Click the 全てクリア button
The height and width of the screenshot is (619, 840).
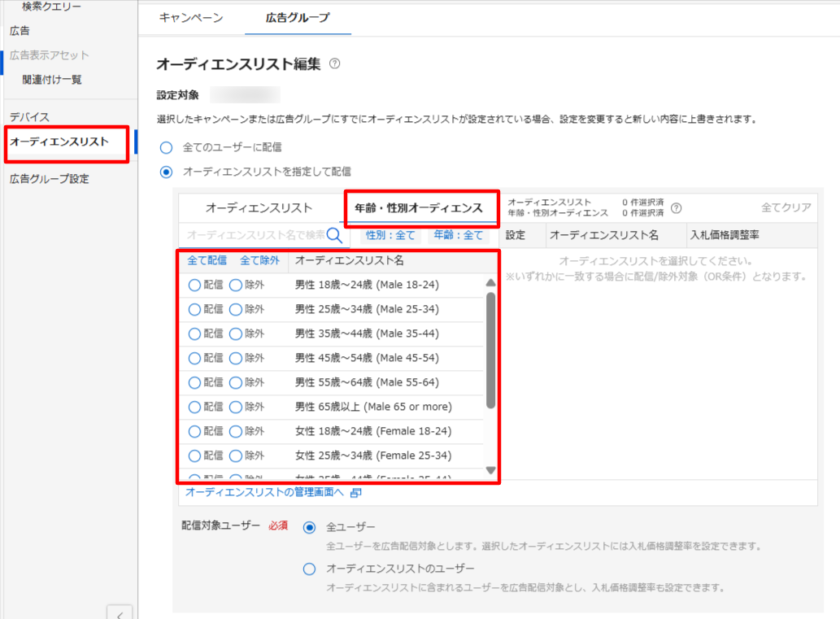[785, 208]
